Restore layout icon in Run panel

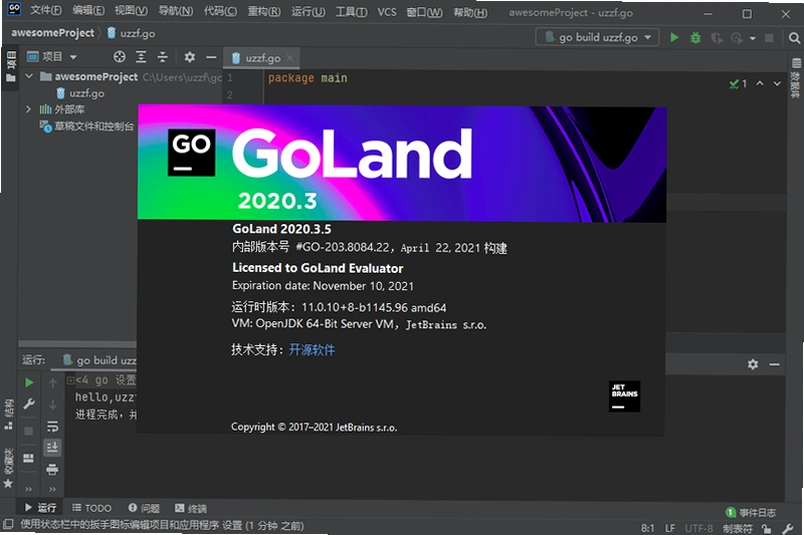29,458
